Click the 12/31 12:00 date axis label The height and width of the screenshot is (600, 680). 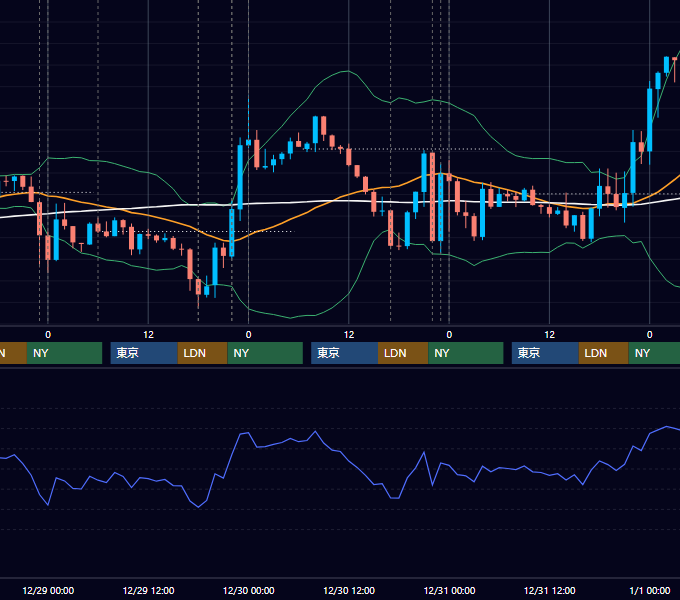[x=549, y=590]
